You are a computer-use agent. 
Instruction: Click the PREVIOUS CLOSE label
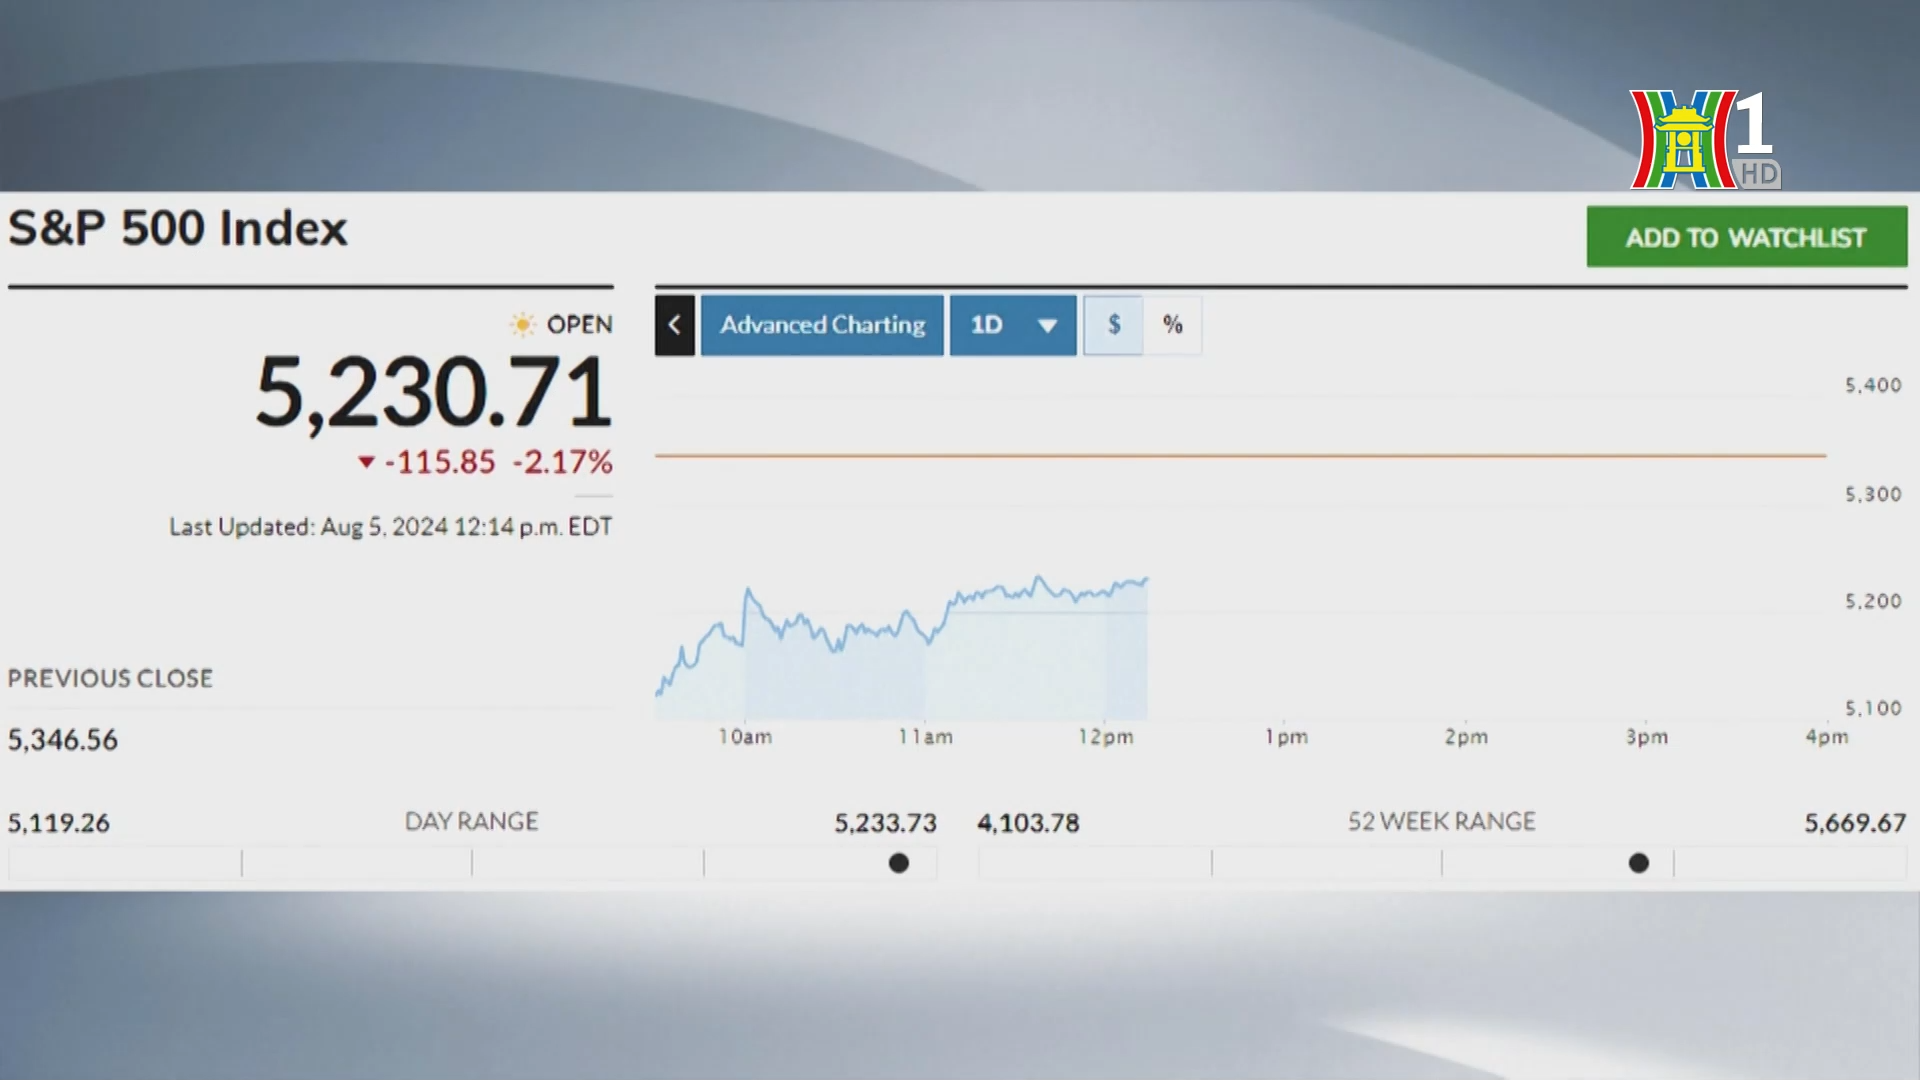coord(110,678)
